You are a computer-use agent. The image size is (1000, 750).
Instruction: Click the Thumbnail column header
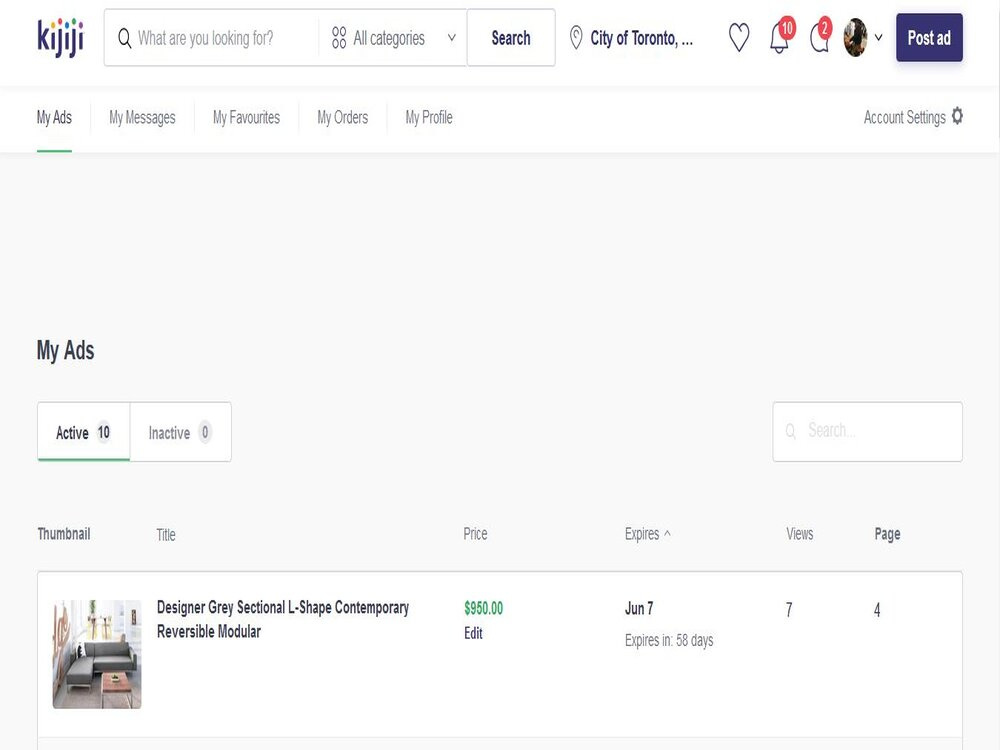(64, 534)
